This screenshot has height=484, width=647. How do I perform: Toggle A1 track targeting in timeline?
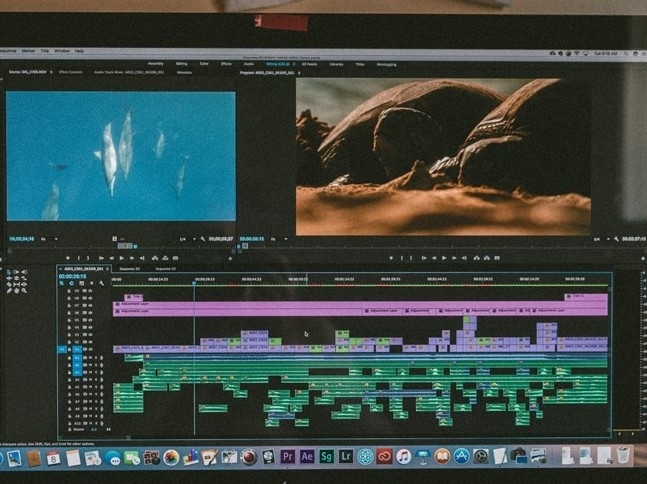(x=77, y=358)
